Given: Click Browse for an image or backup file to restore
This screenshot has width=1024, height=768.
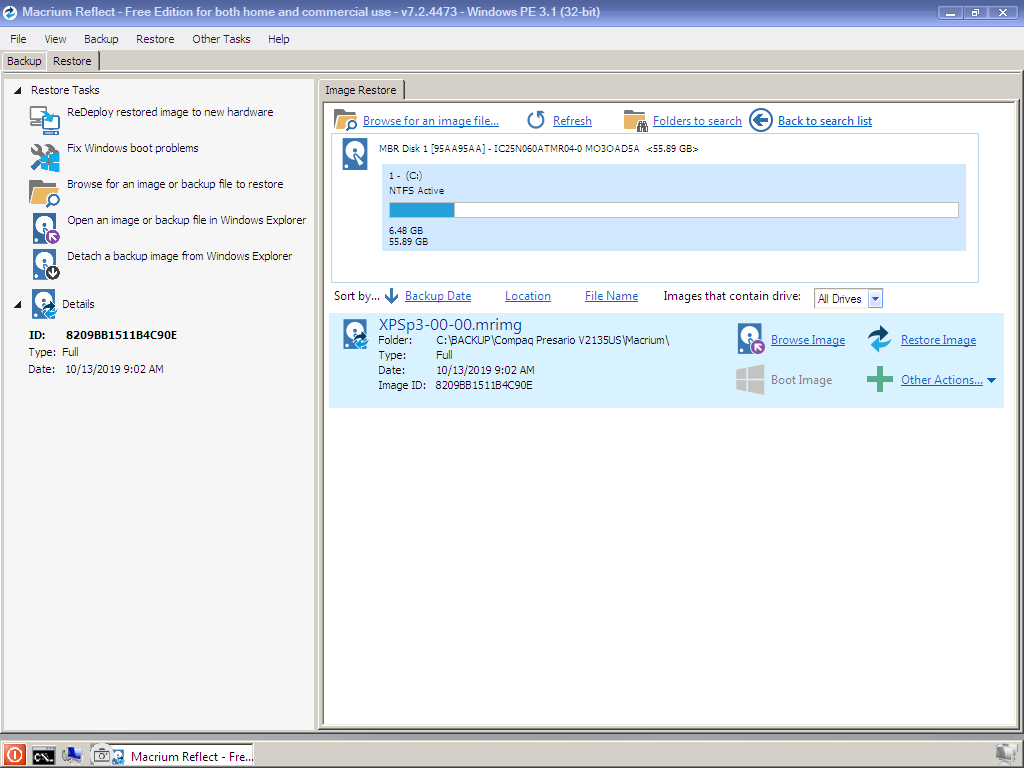Looking at the screenshot, I should [x=175, y=184].
